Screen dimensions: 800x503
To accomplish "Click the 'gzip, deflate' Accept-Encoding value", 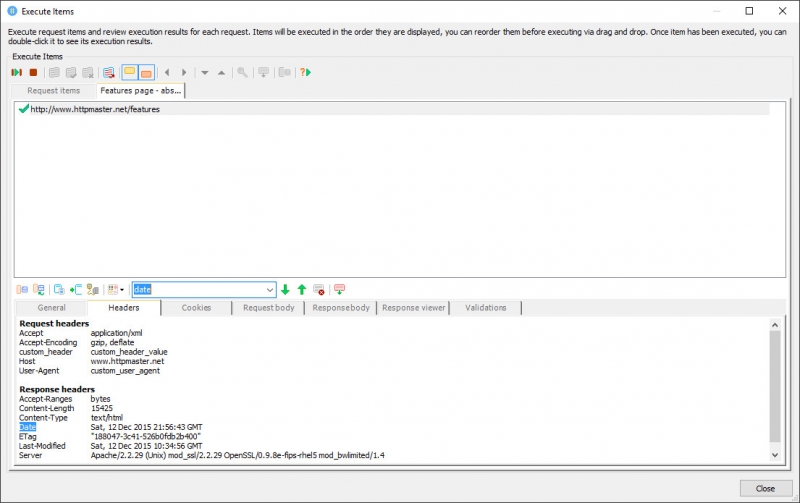I will pyautogui.click(x=112, y=342).
